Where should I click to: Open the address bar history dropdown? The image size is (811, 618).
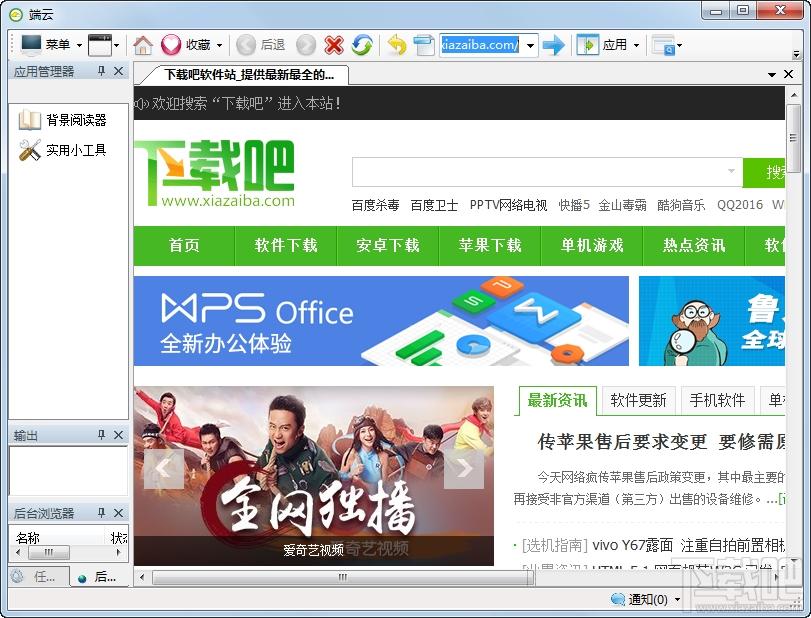click(530, 46)
